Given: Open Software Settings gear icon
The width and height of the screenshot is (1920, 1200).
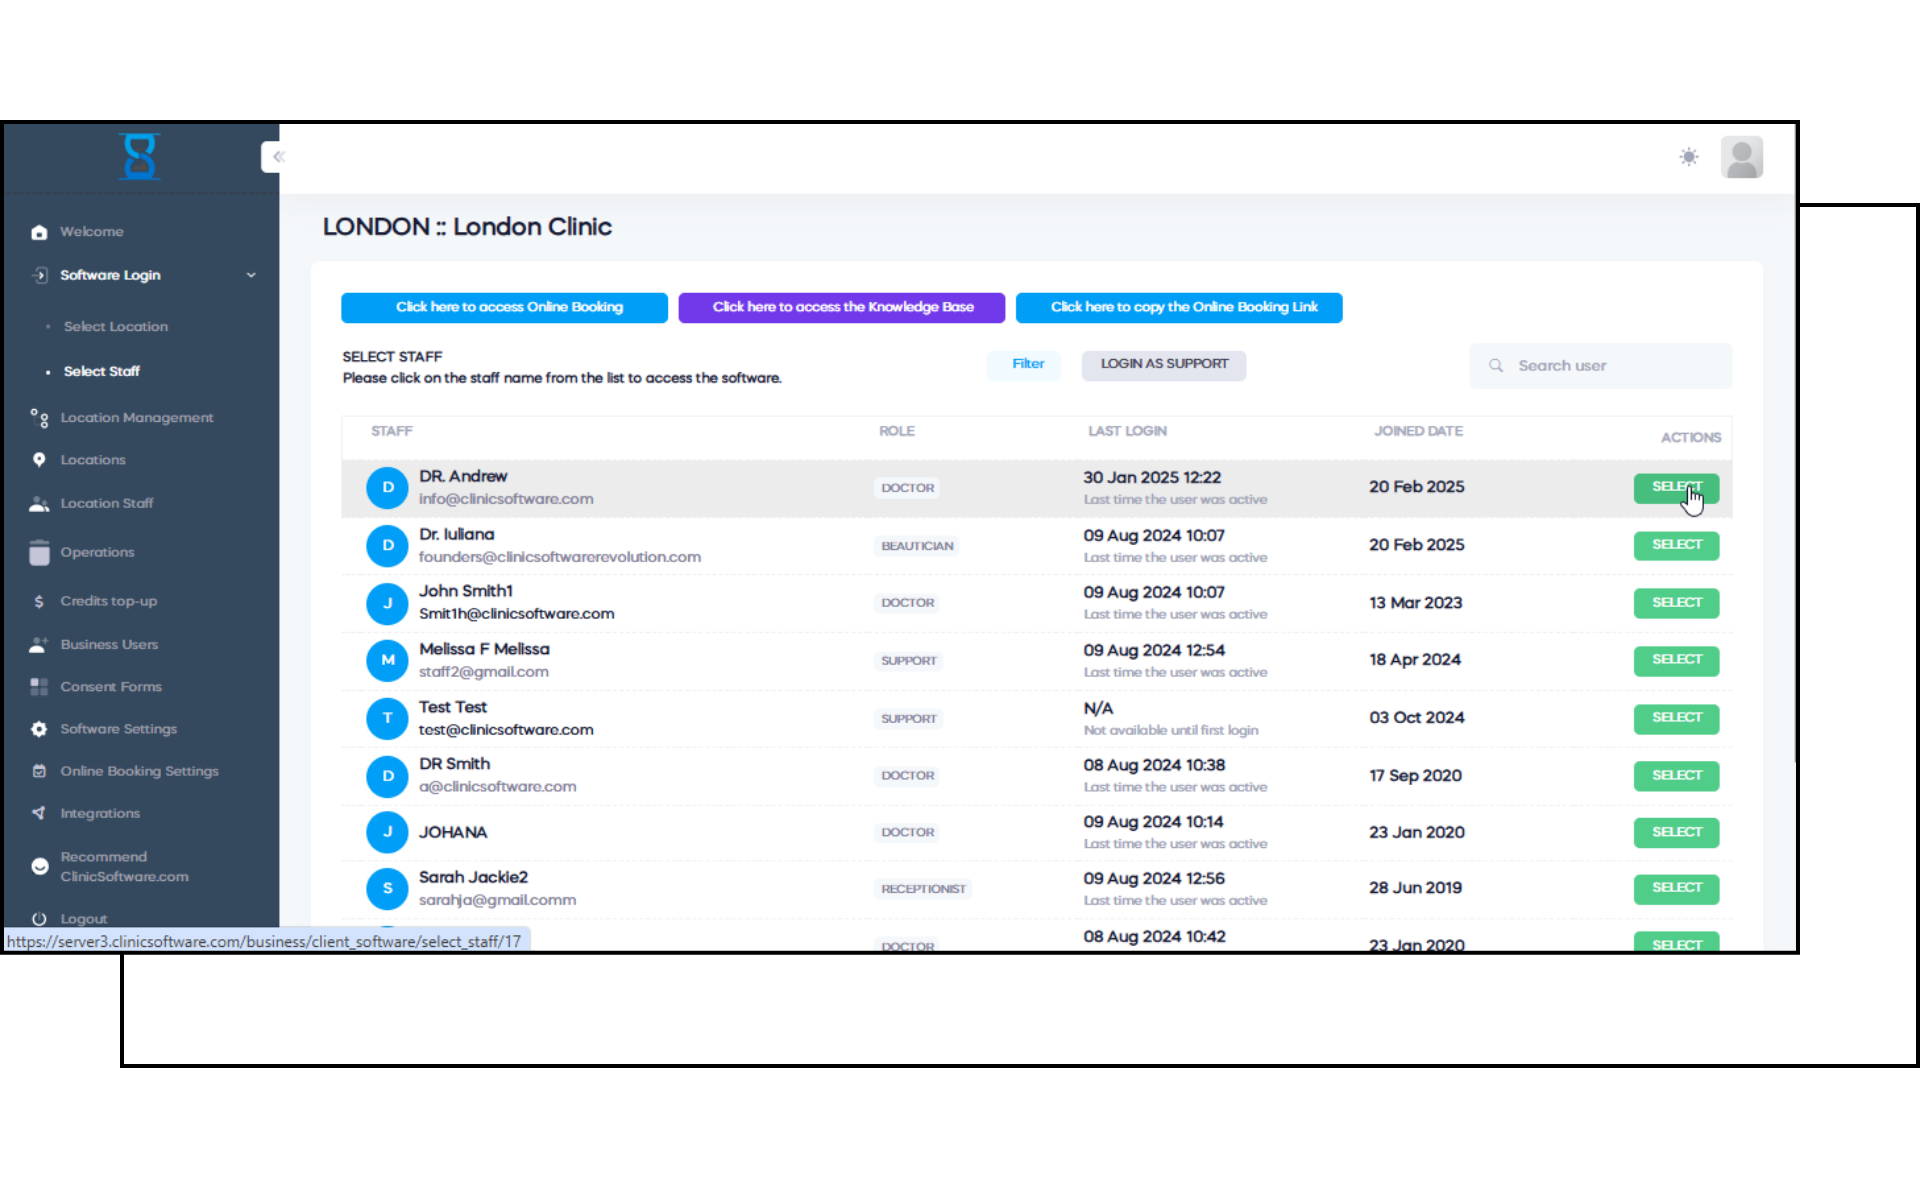Looking at the screenshot, I should point(39,729).
